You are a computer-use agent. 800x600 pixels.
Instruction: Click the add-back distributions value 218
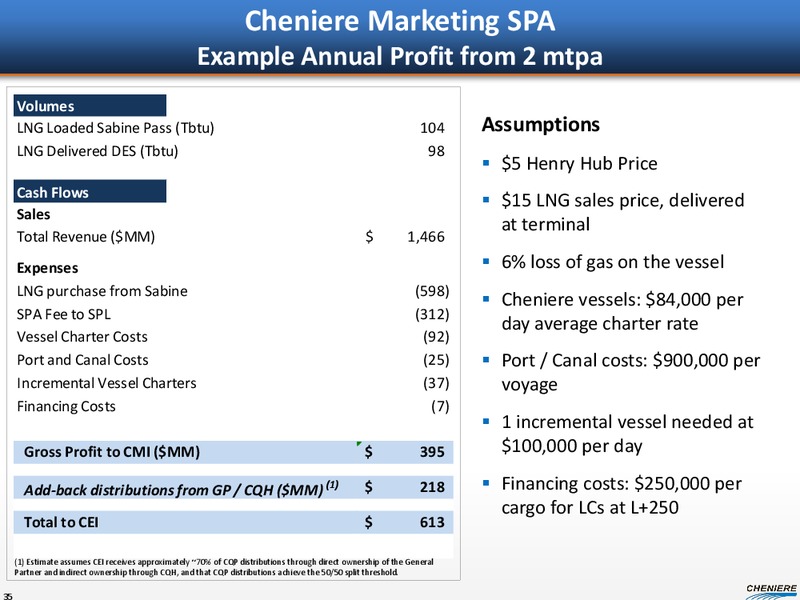[432, 487]
